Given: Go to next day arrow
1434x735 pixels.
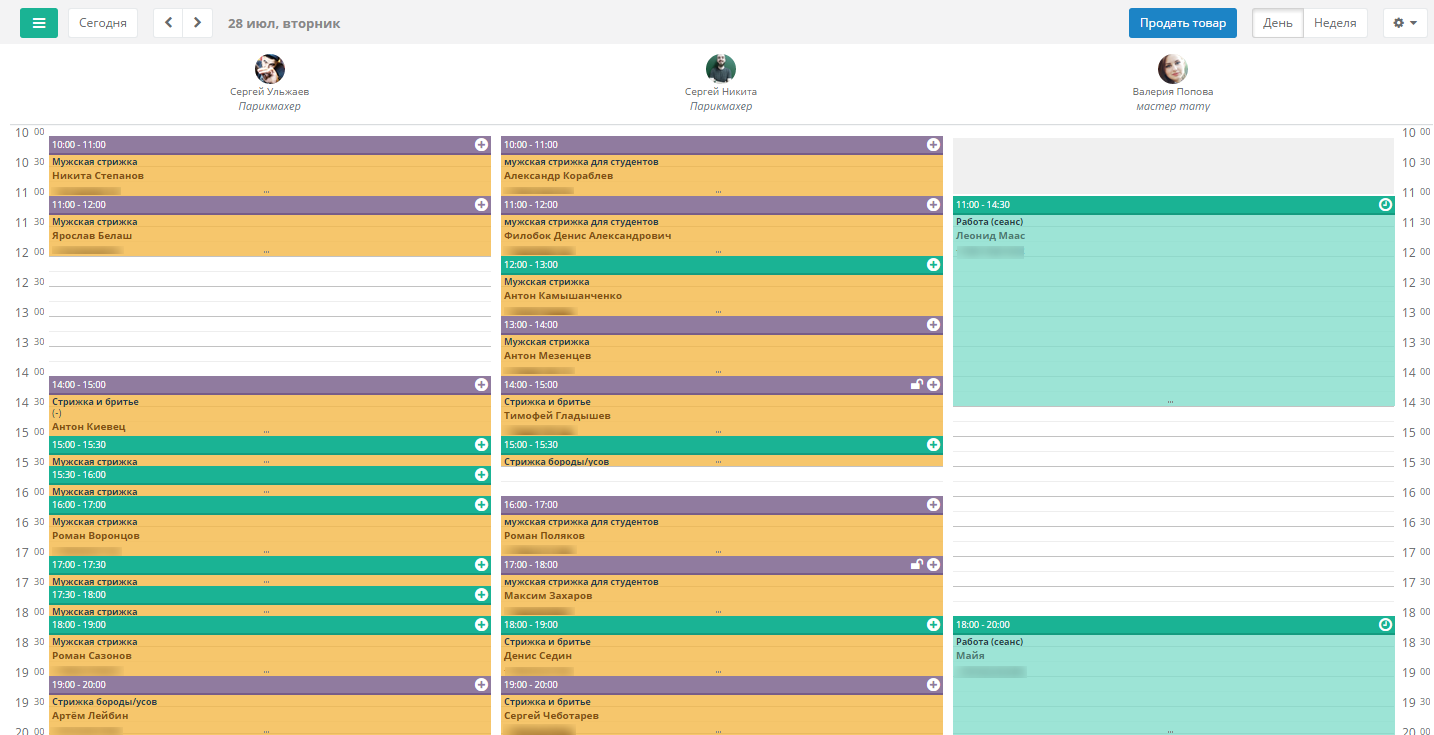Looking at the screenshot, I should (198, 23).
